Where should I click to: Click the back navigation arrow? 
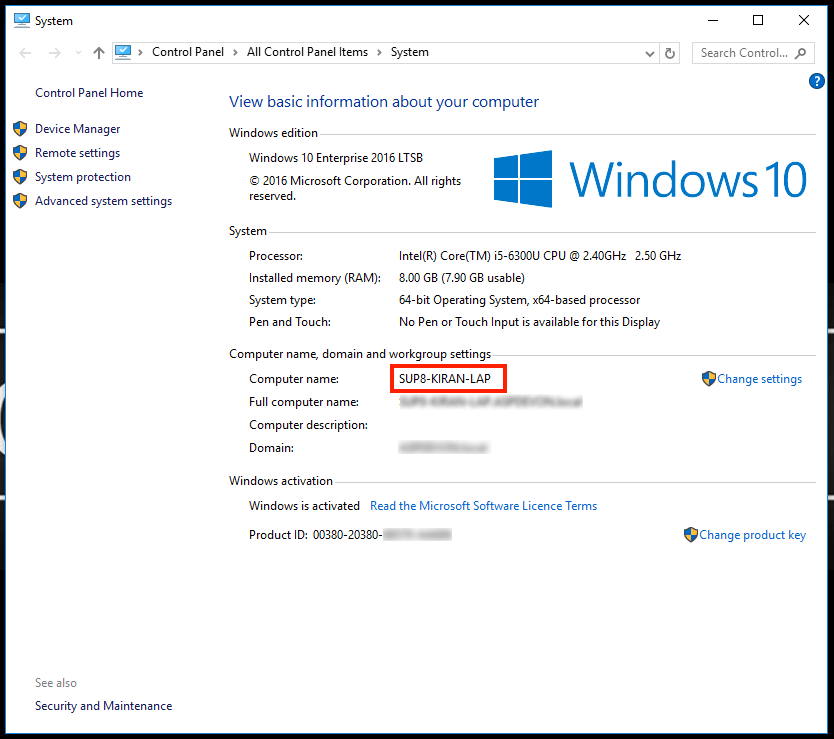point(24,52)
